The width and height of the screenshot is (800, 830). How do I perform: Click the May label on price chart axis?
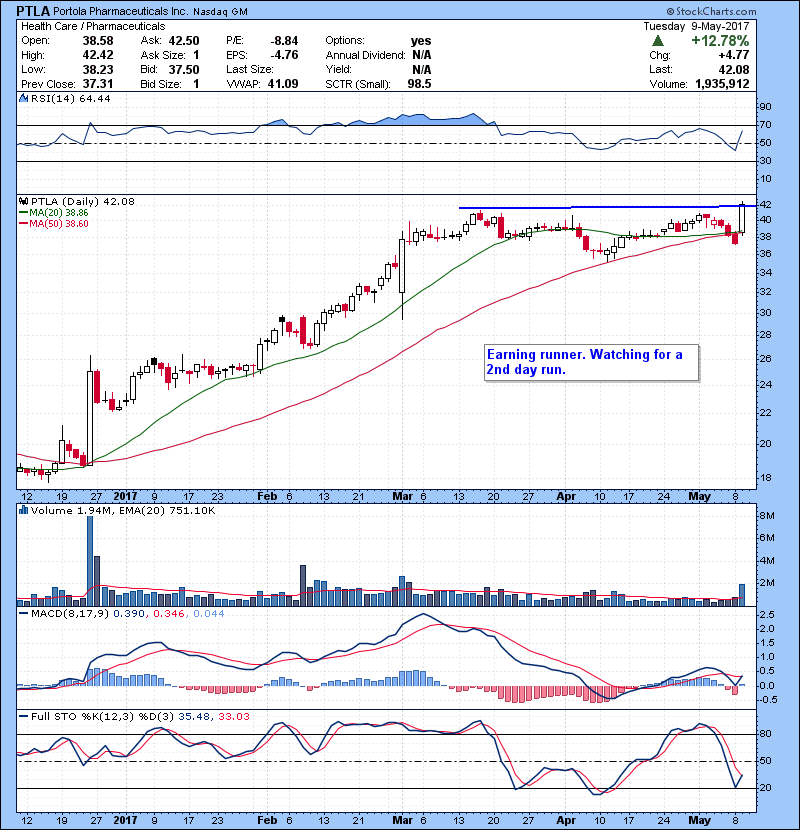point(699,497)
